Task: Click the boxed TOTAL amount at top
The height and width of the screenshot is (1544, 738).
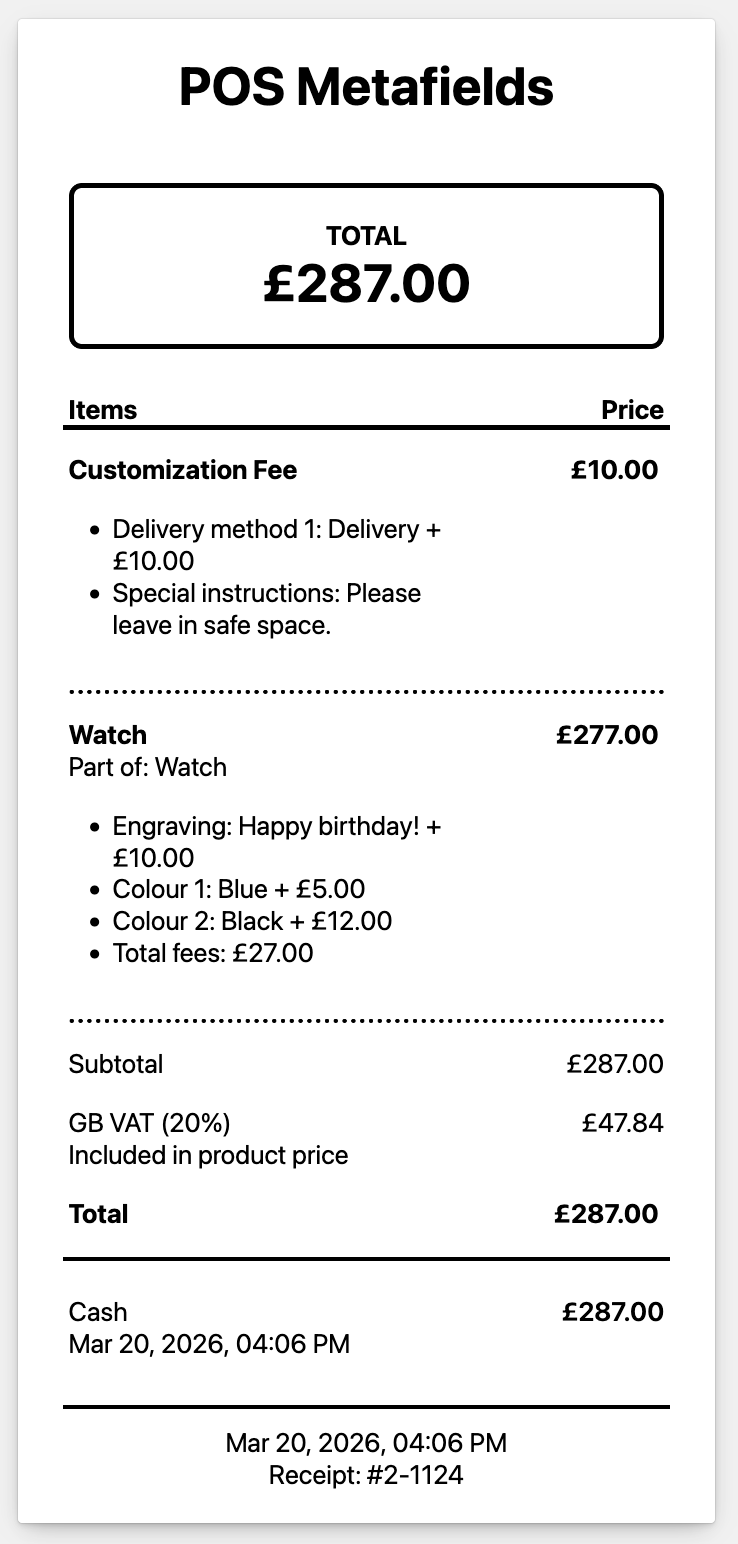Action: click(x=366, y=283)
